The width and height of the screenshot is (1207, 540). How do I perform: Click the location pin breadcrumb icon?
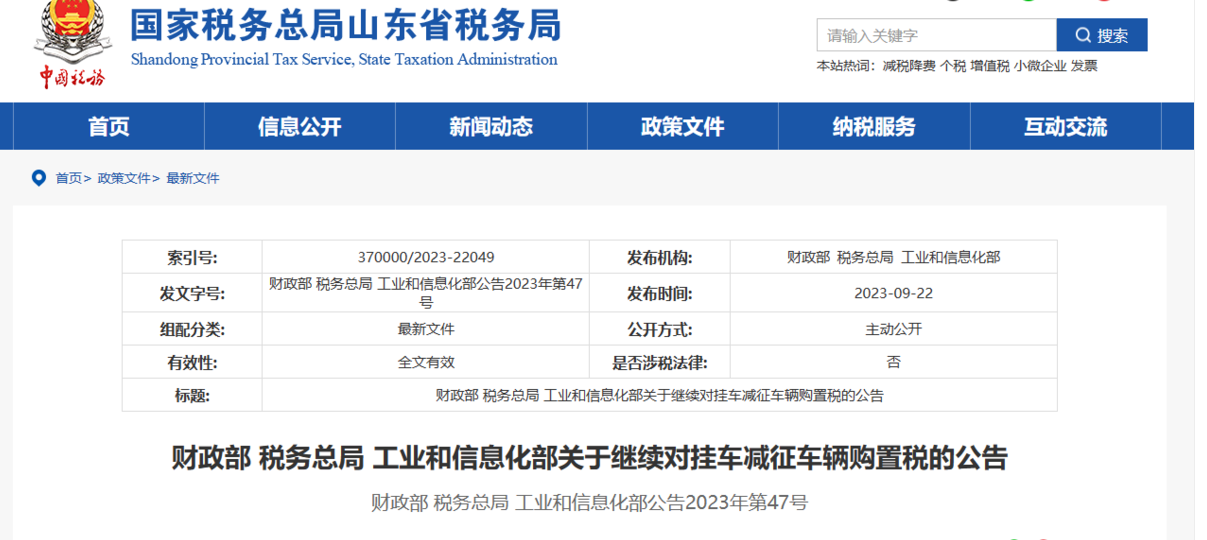(x=39, y=178)
